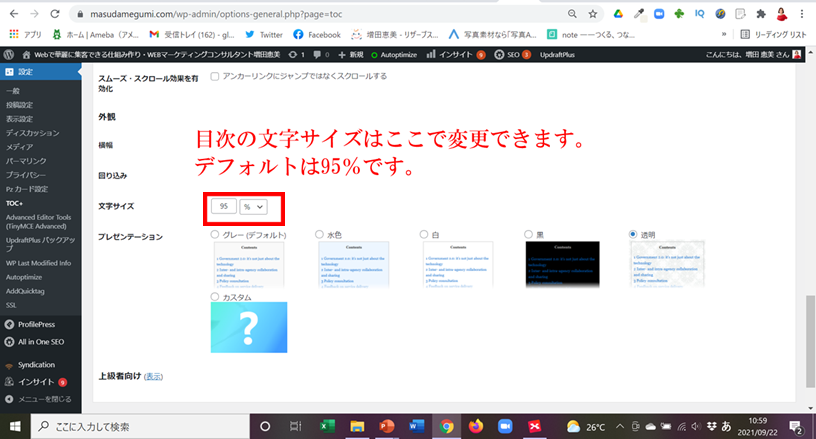Screen dimensions: 816x439
Task: Click the taskbar search box
Action: pyautogui.click(x=141, y=427)
